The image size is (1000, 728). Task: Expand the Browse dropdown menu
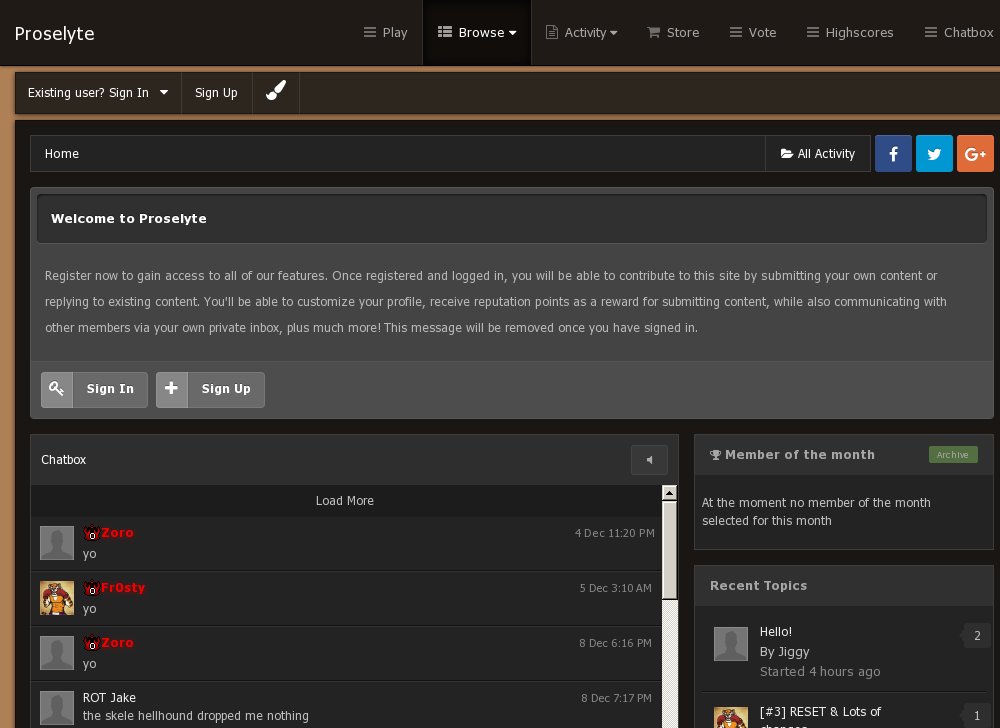coord(477,32)
